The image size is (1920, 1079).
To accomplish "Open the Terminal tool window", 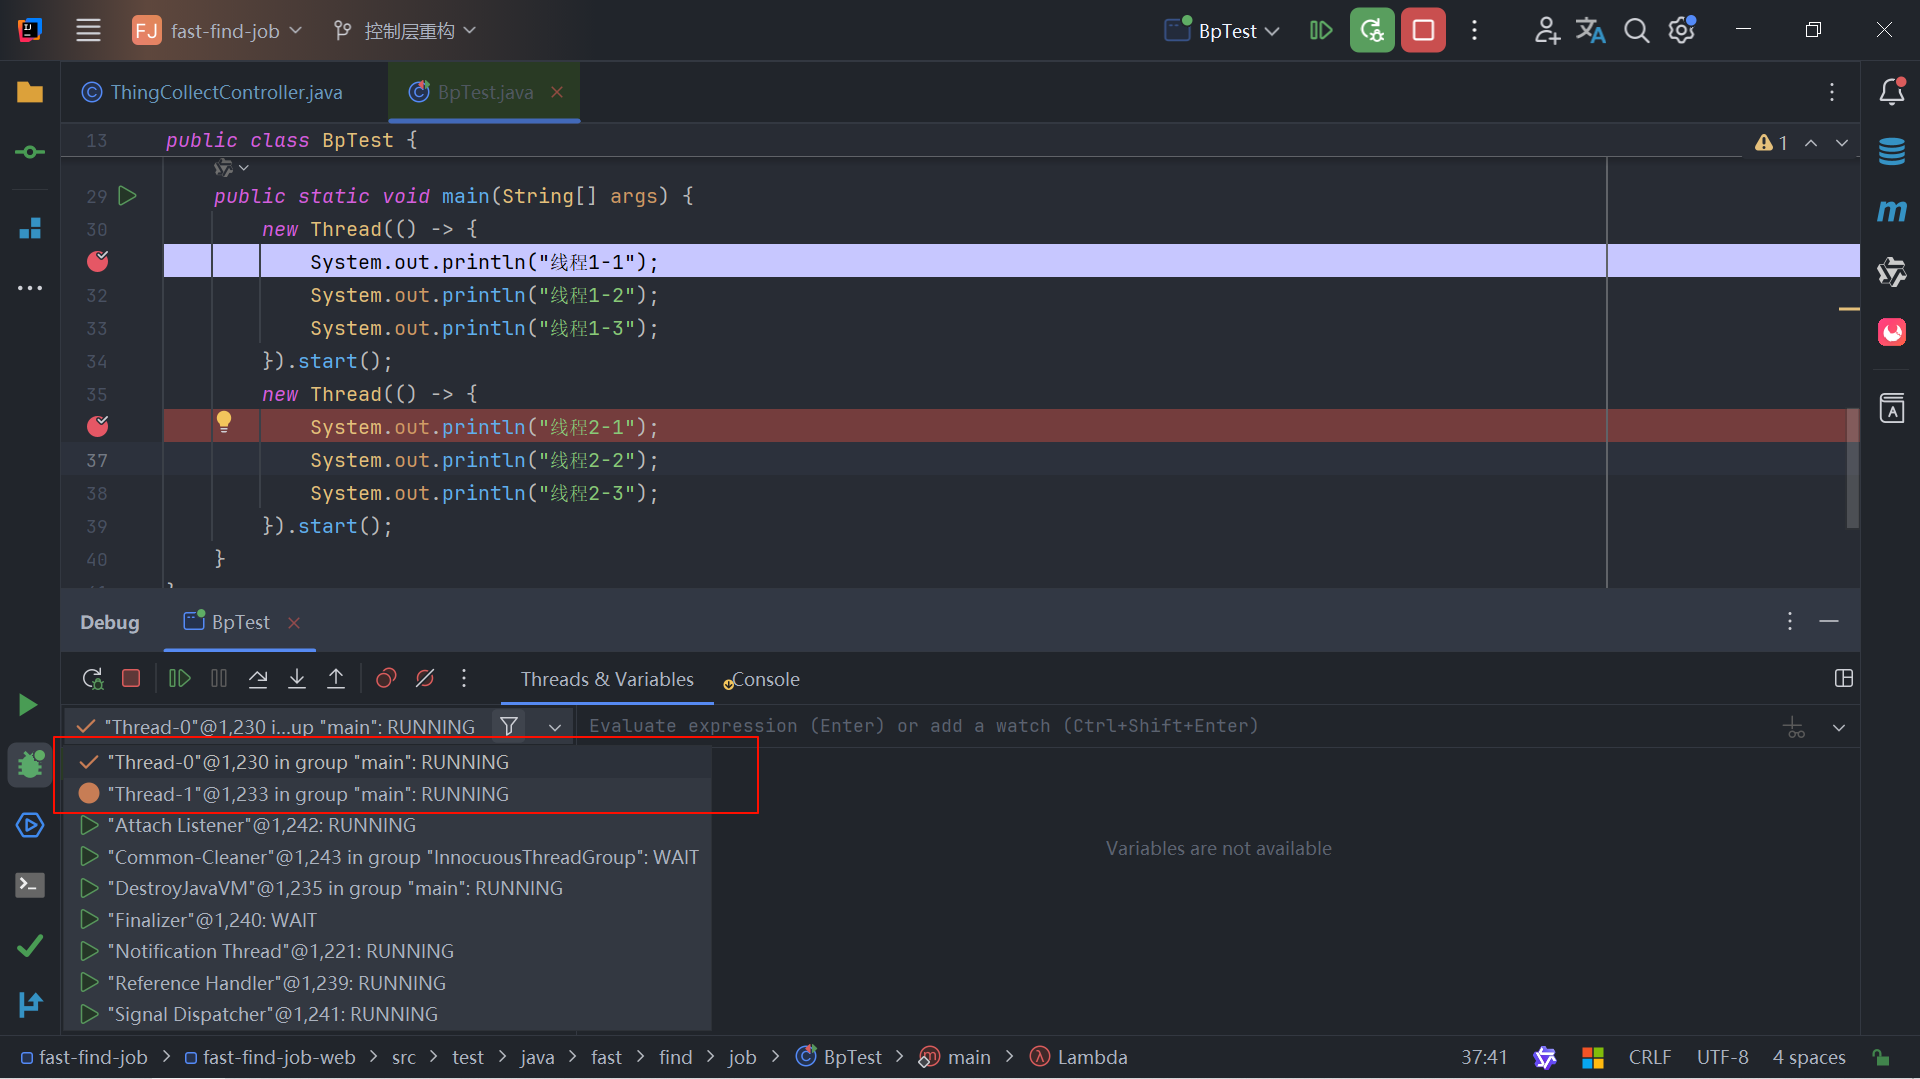I will click(30, 885).
